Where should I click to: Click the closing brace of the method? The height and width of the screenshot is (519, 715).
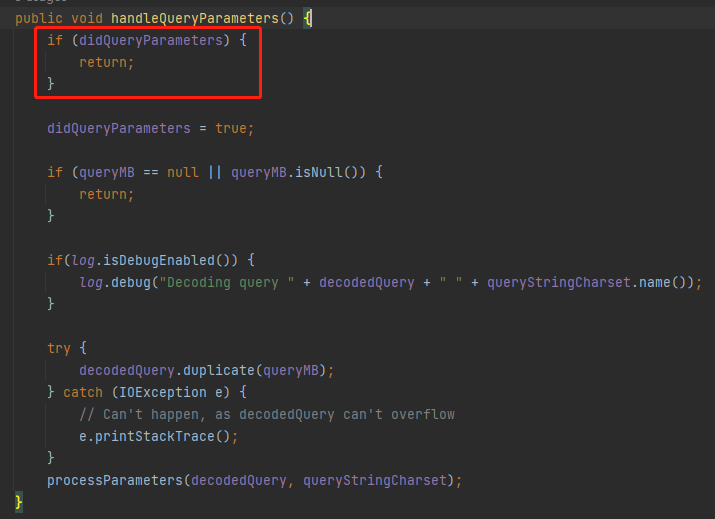[x=19, y=503]
